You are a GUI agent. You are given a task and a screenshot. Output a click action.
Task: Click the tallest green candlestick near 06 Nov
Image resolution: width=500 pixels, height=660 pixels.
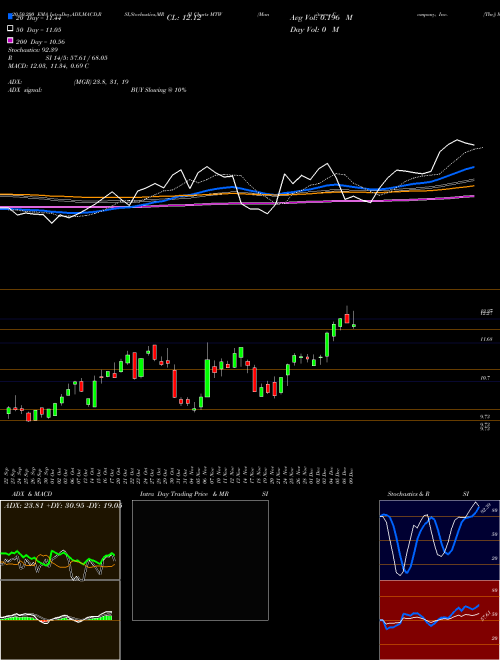[207, 378]
